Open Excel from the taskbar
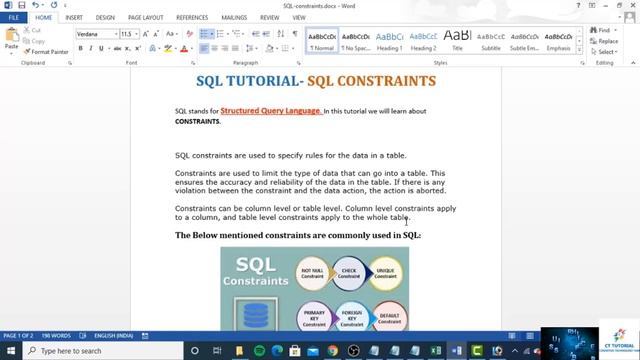 436,351
